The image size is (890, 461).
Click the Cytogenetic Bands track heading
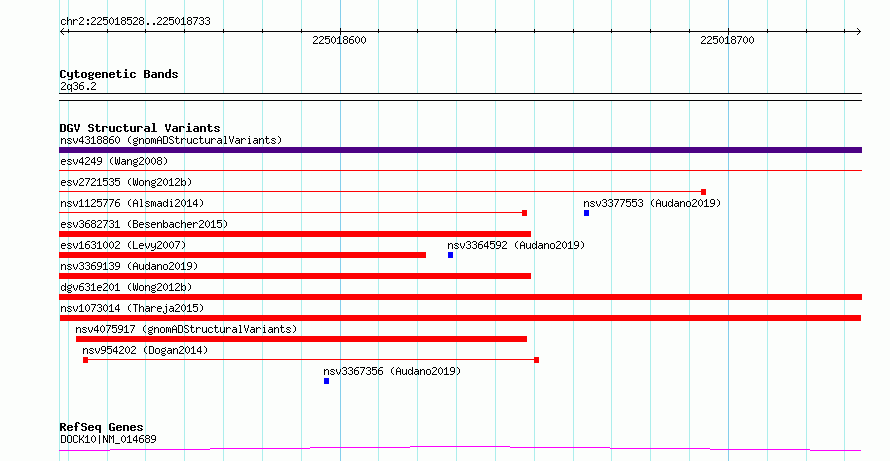click(119, 74)
